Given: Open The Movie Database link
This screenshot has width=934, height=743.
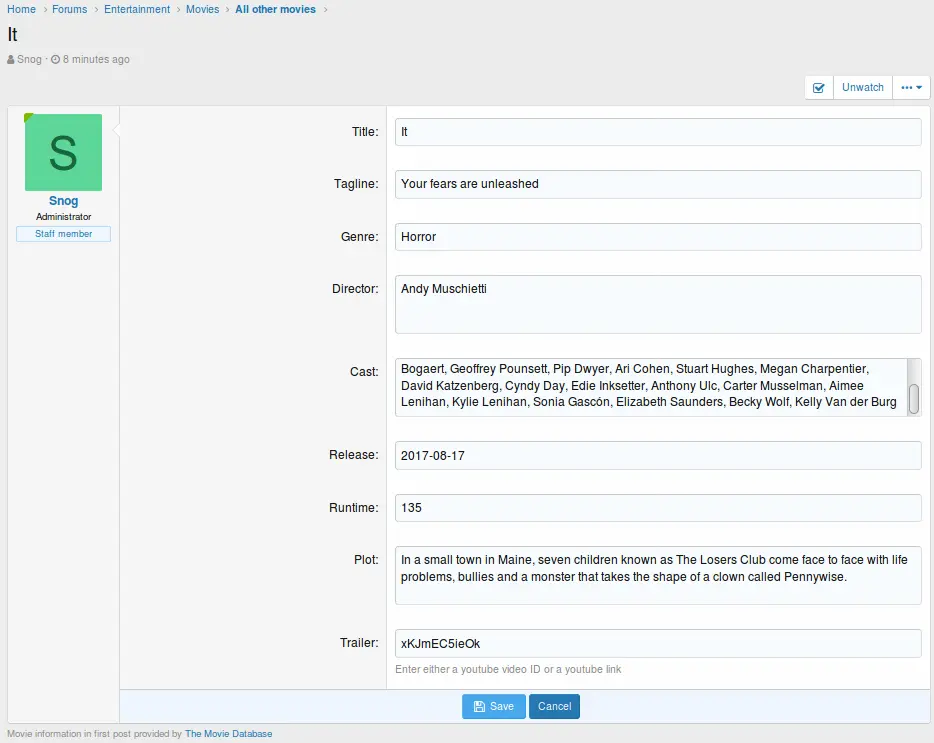Looking at the screenshot, I should point(228,734).
